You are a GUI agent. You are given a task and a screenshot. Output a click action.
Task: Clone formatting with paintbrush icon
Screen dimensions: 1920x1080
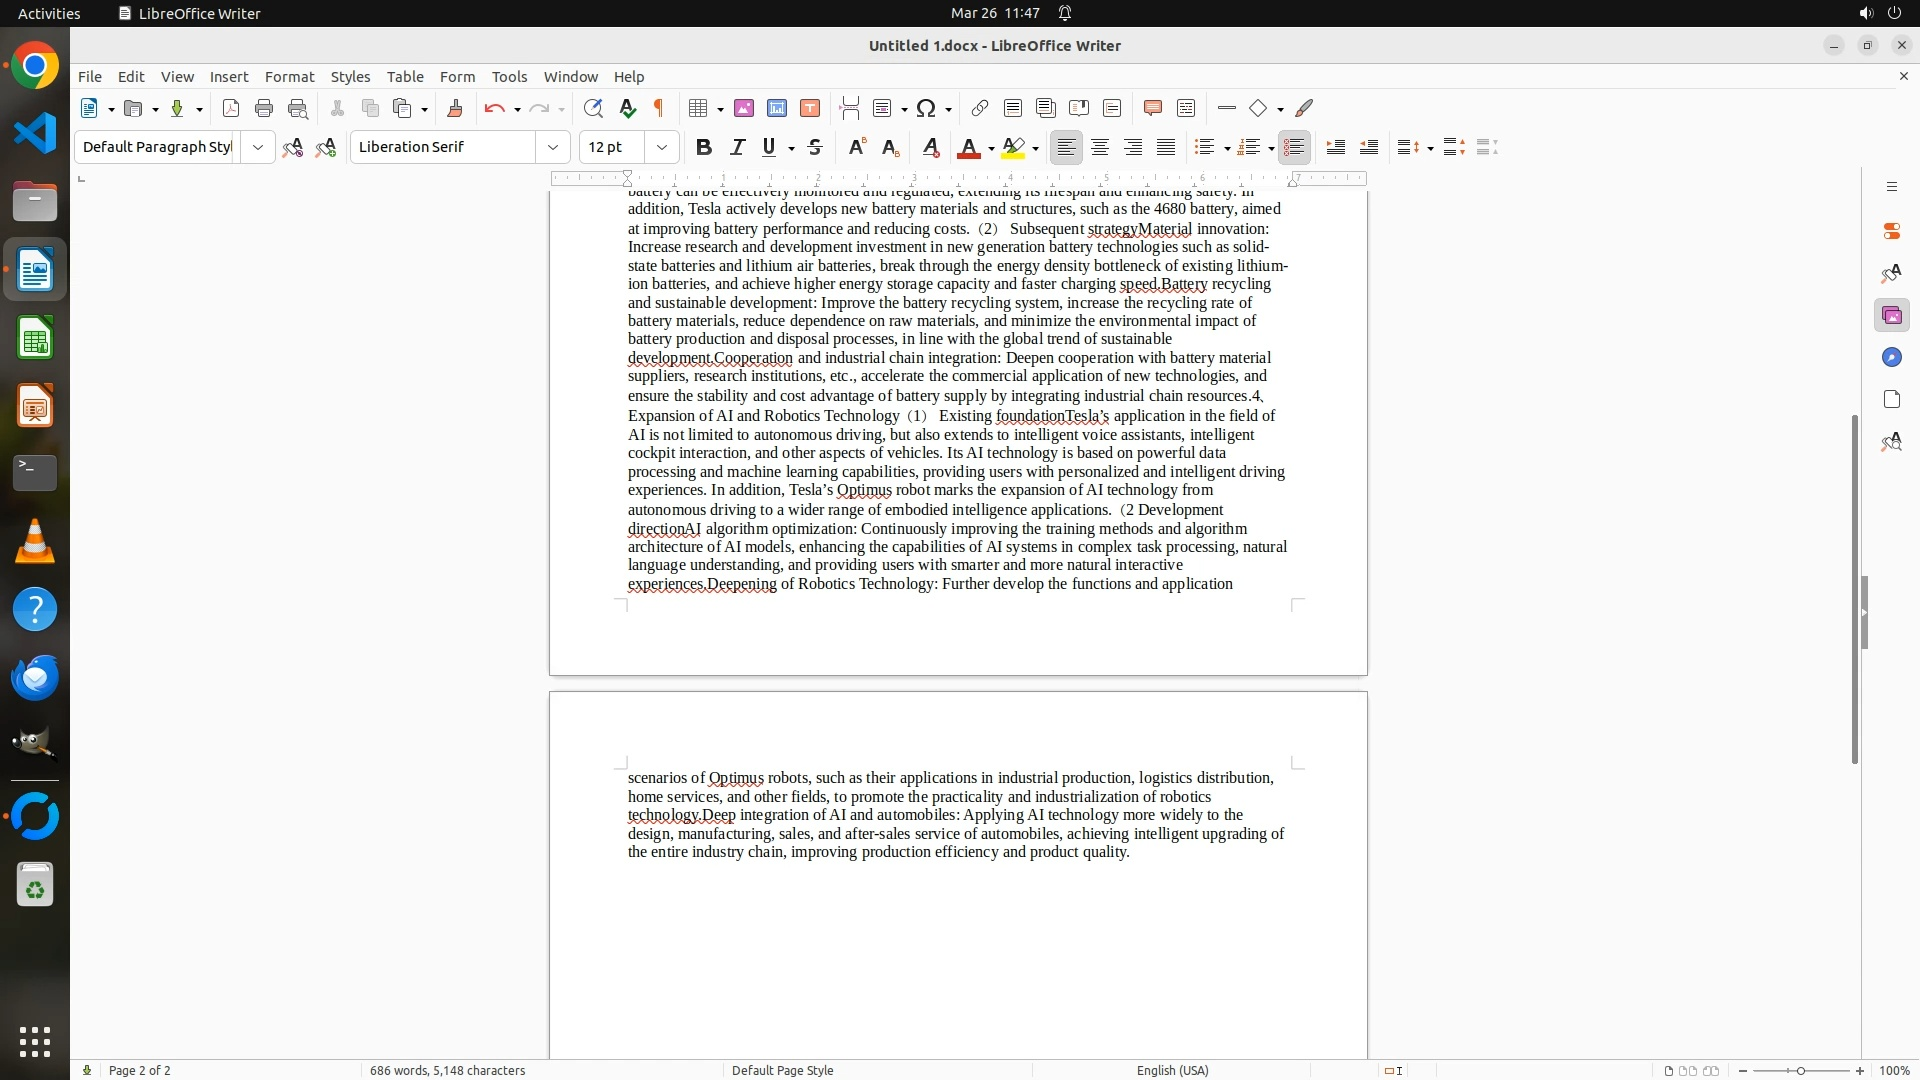coord(455,109)
